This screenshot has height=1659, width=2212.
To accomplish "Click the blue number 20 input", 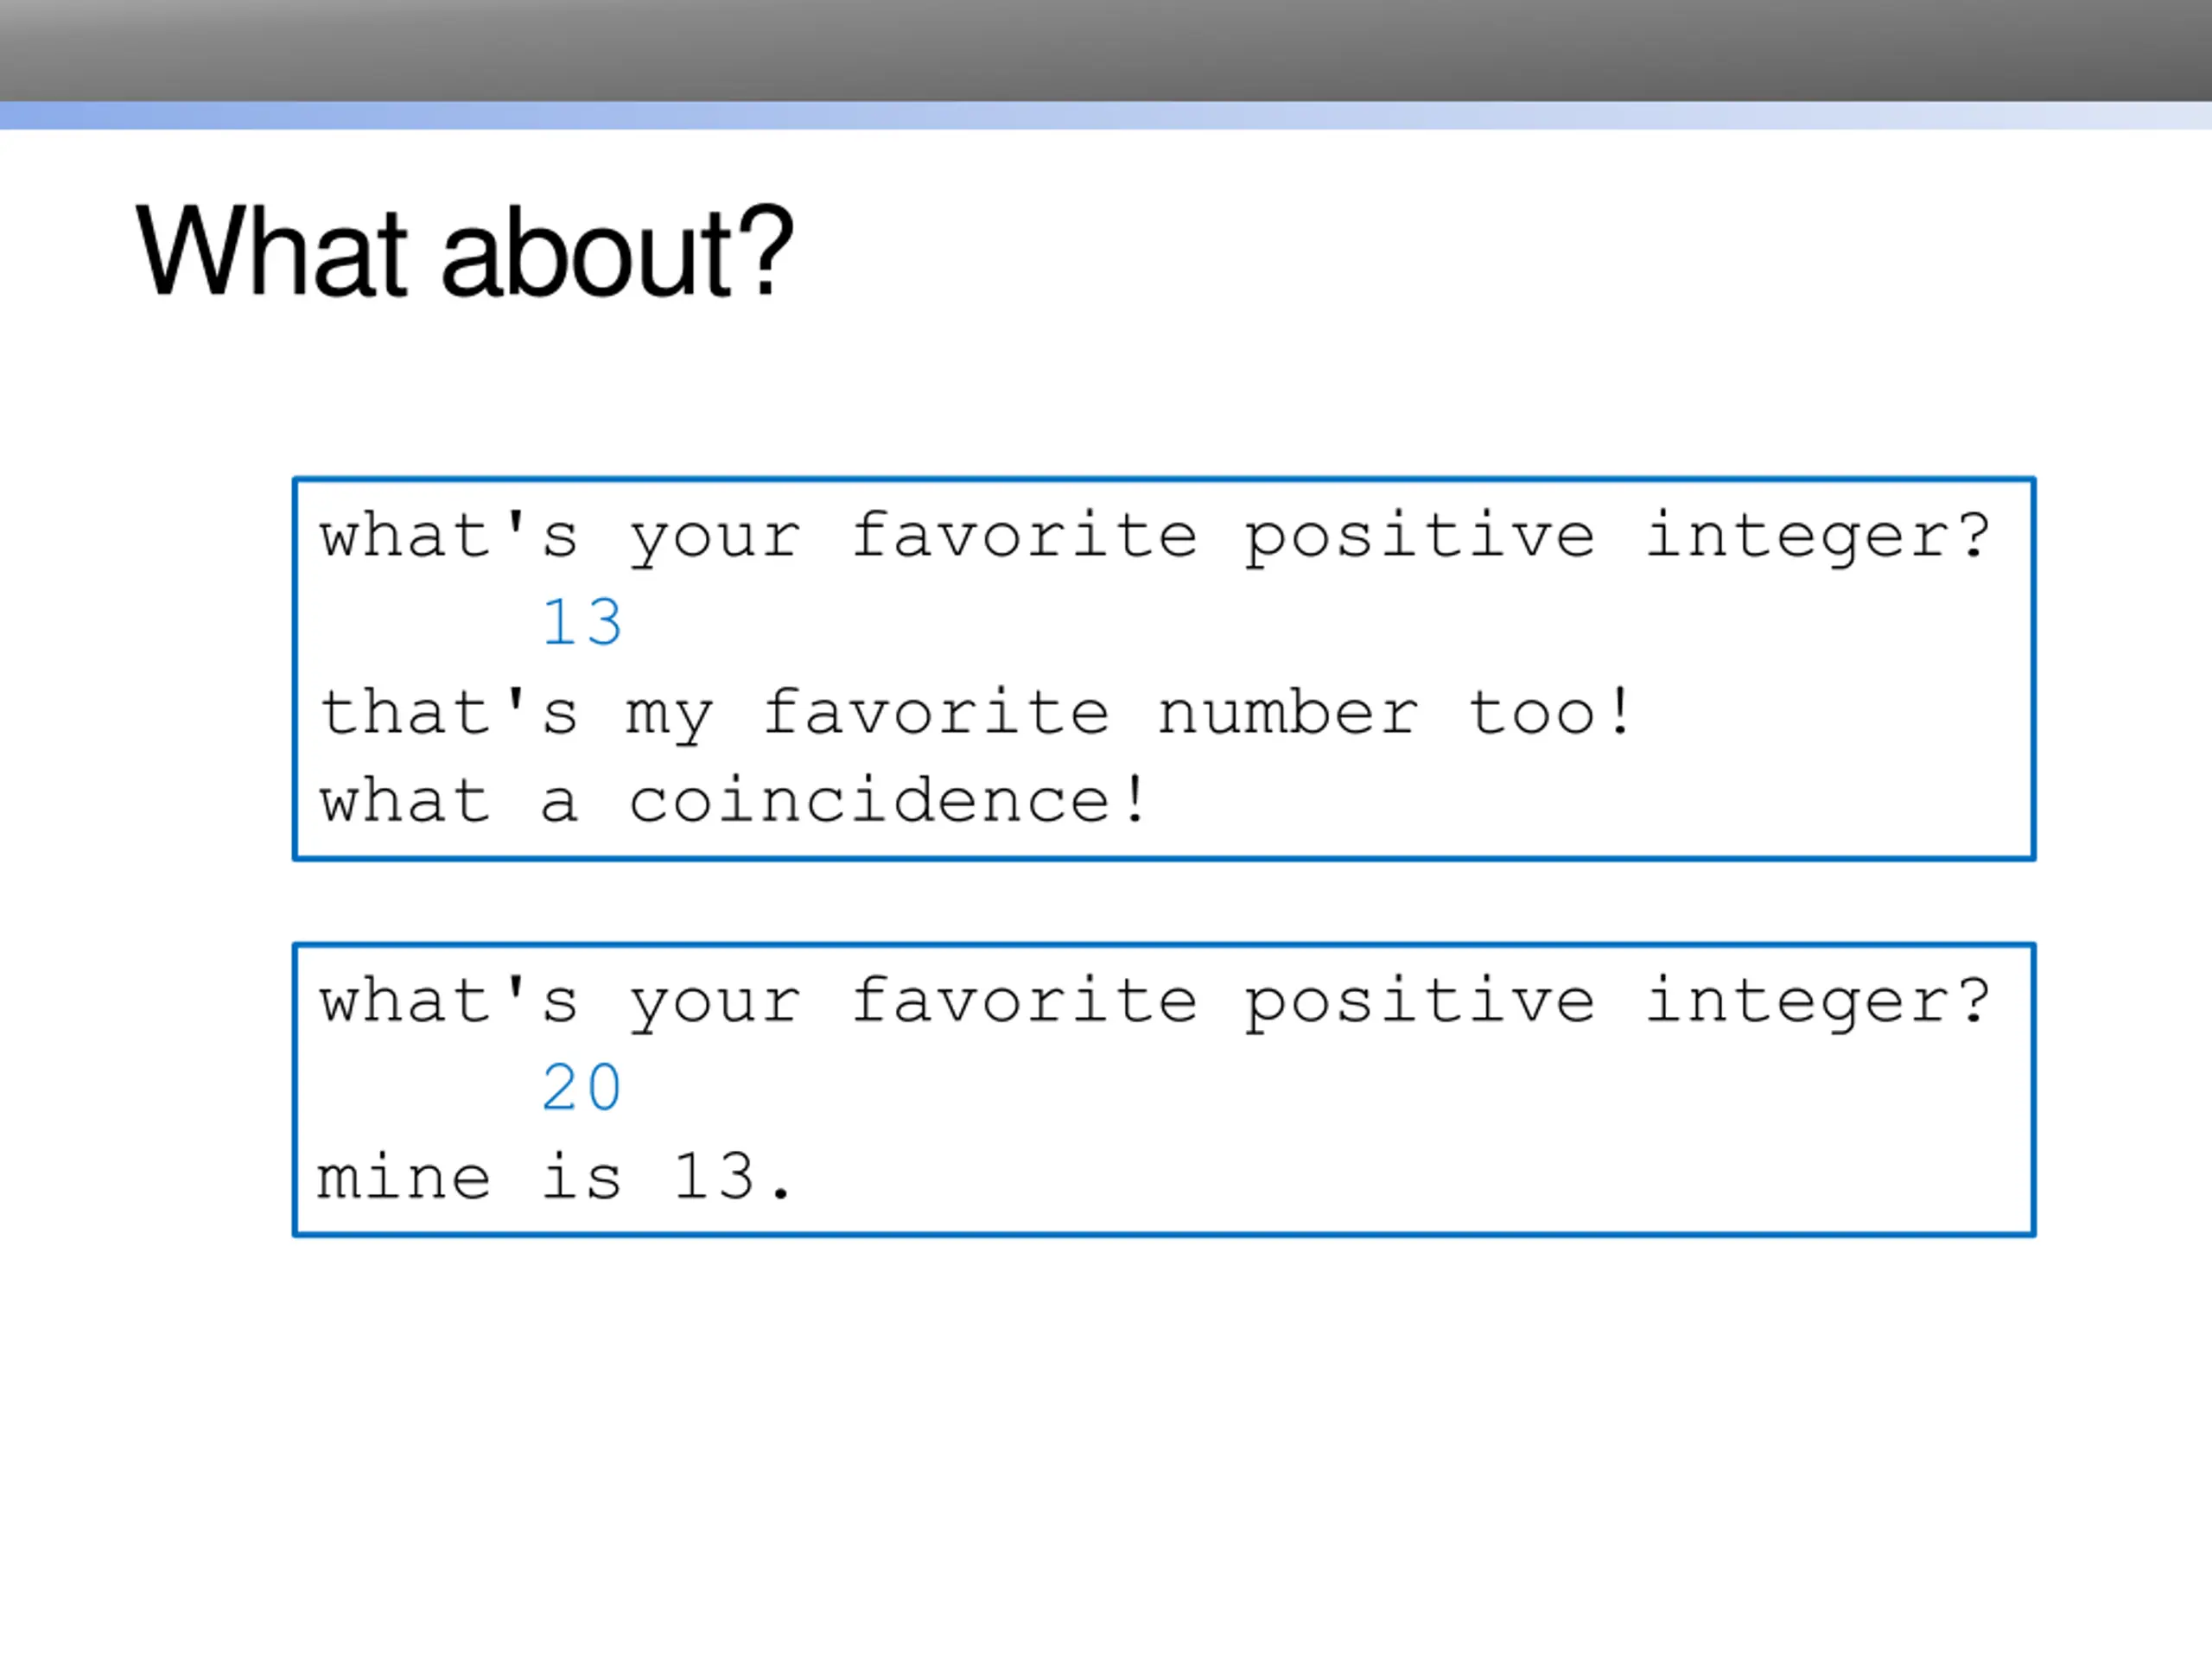I will [582, 1088].
